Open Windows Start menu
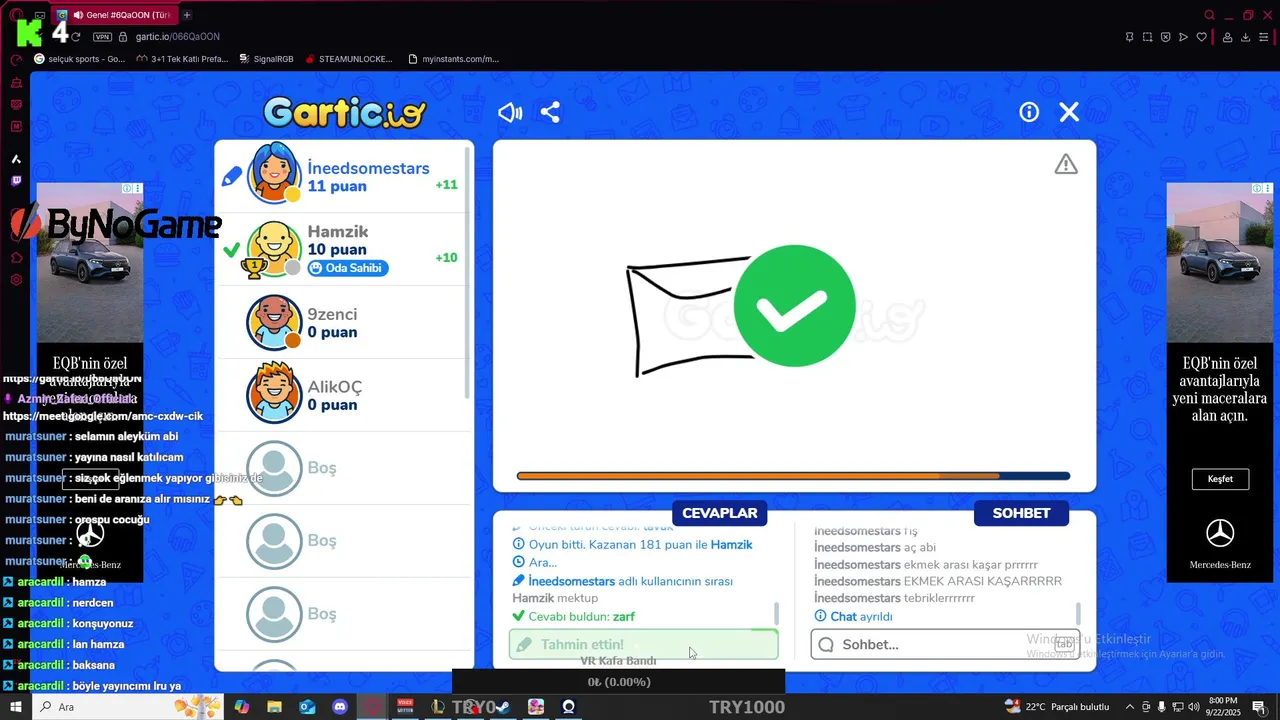 coord(16,707)
